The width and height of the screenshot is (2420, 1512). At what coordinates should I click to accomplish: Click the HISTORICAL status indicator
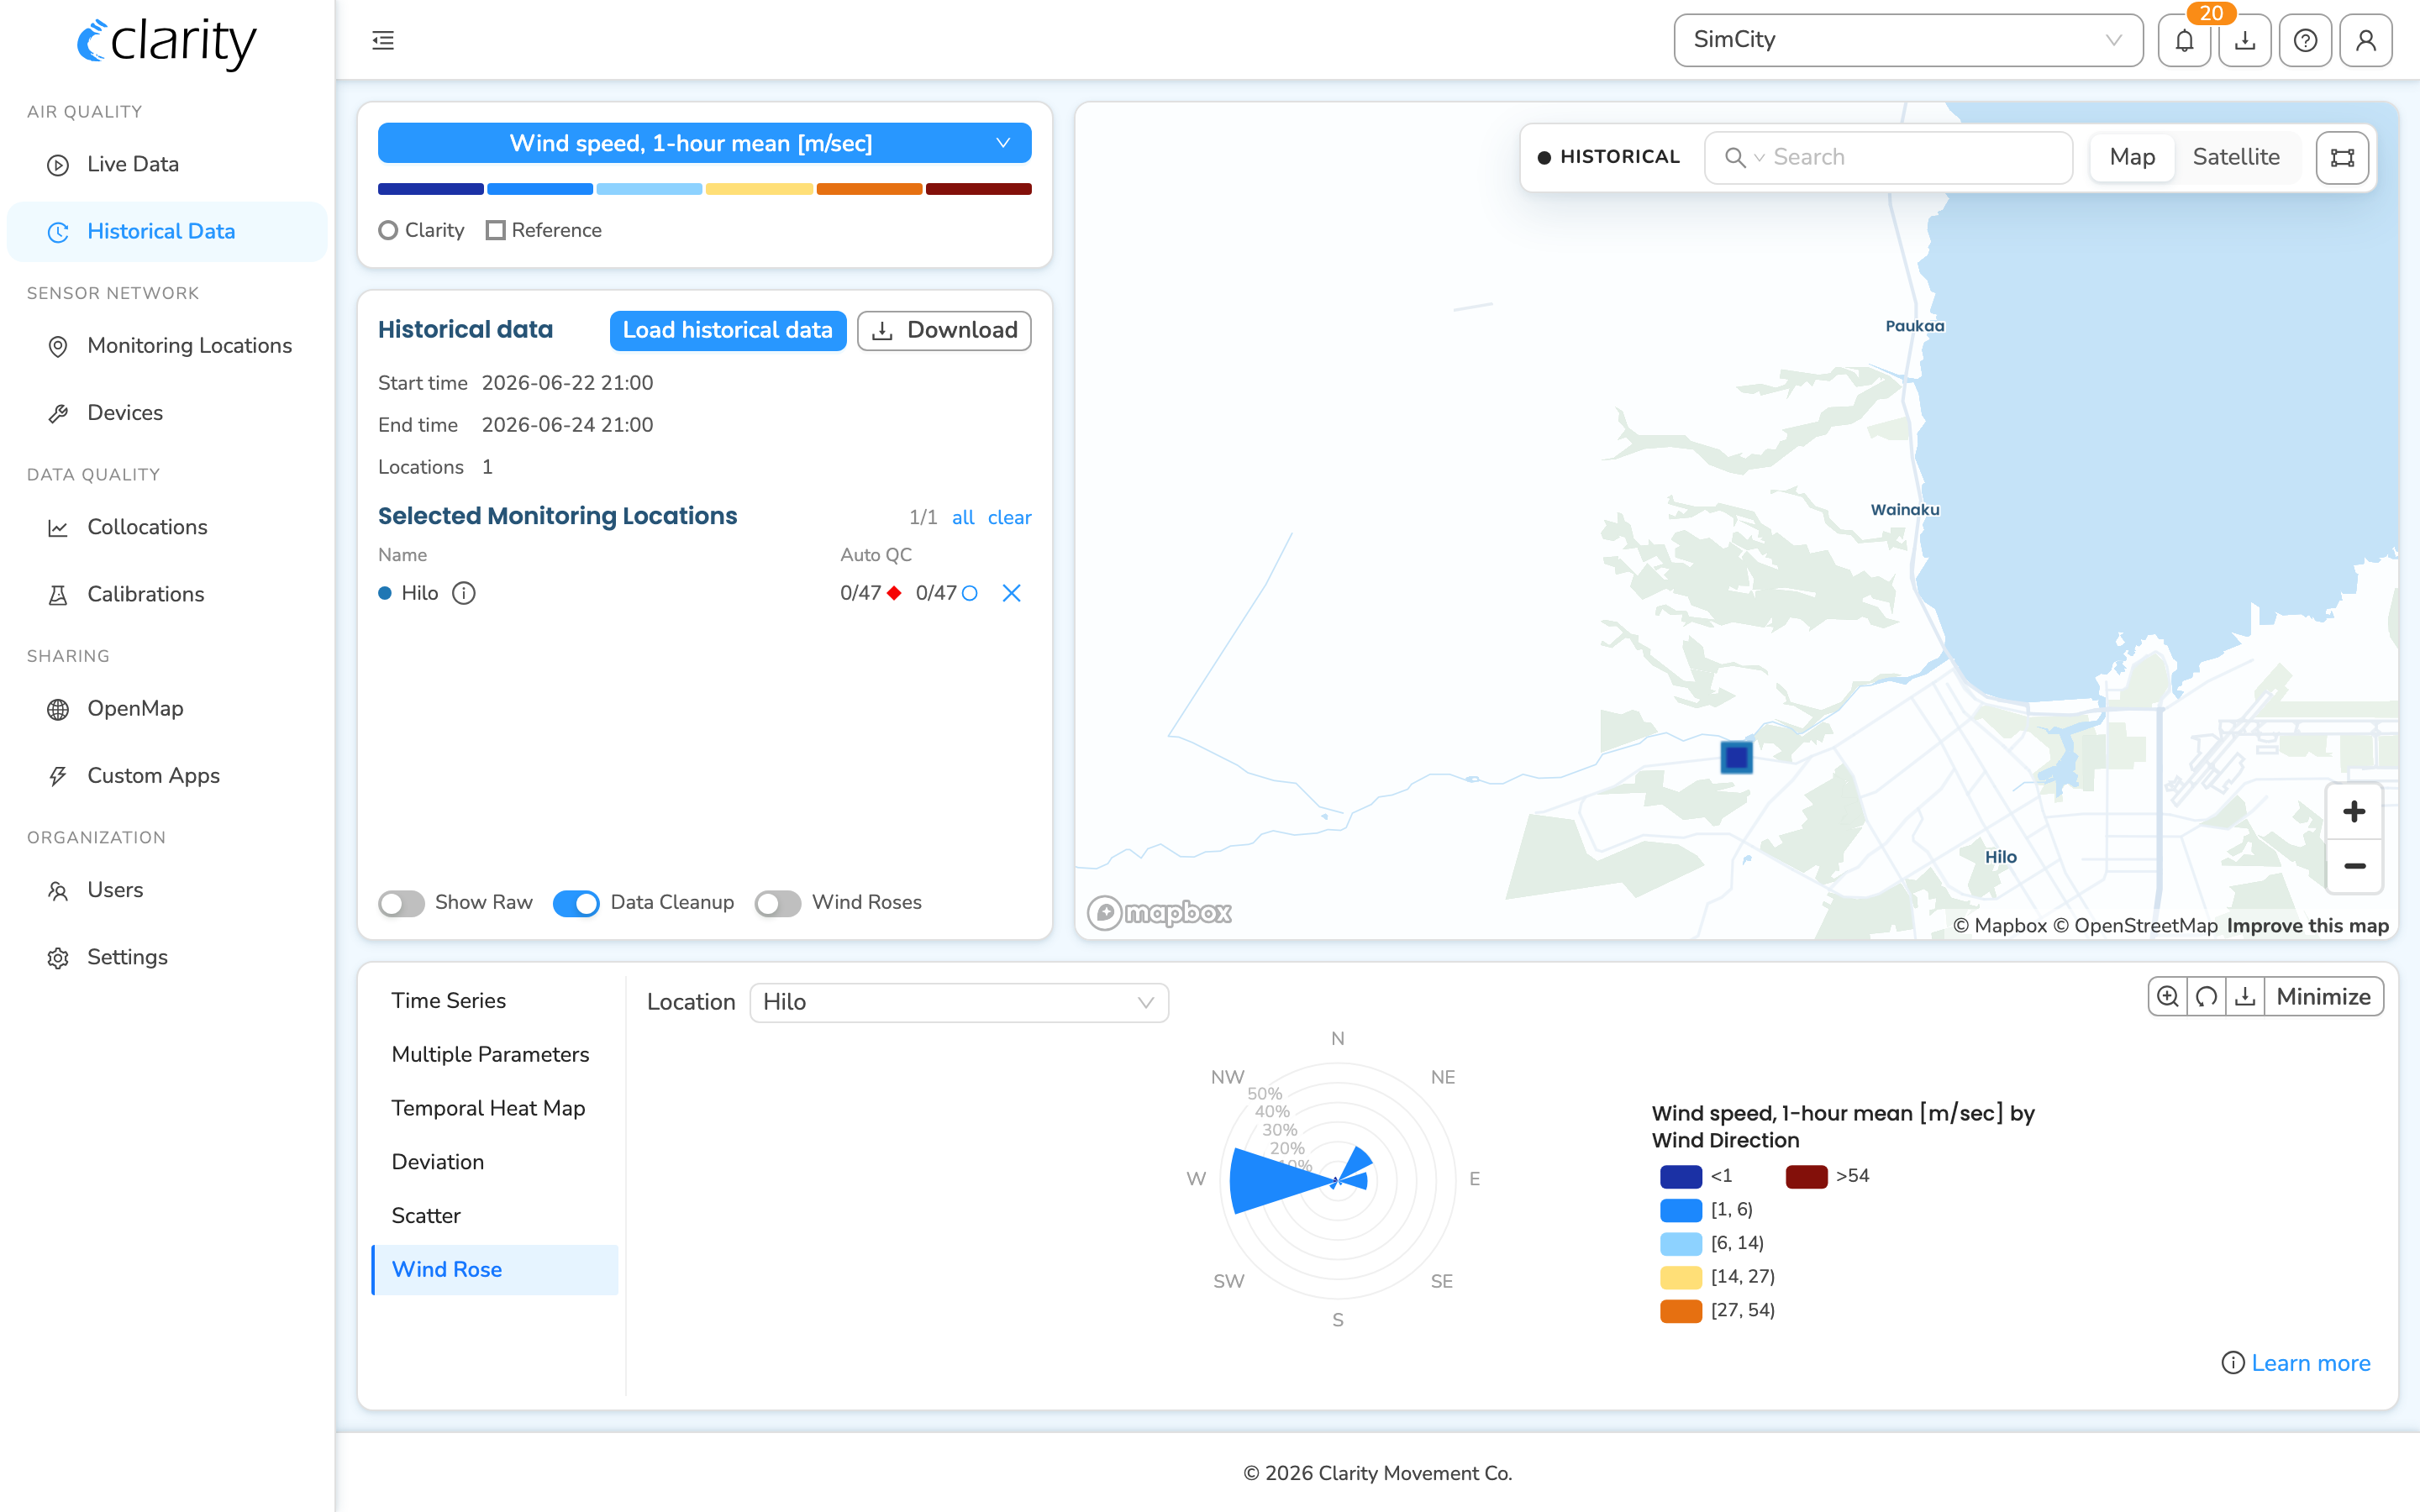click(1608, 157)
